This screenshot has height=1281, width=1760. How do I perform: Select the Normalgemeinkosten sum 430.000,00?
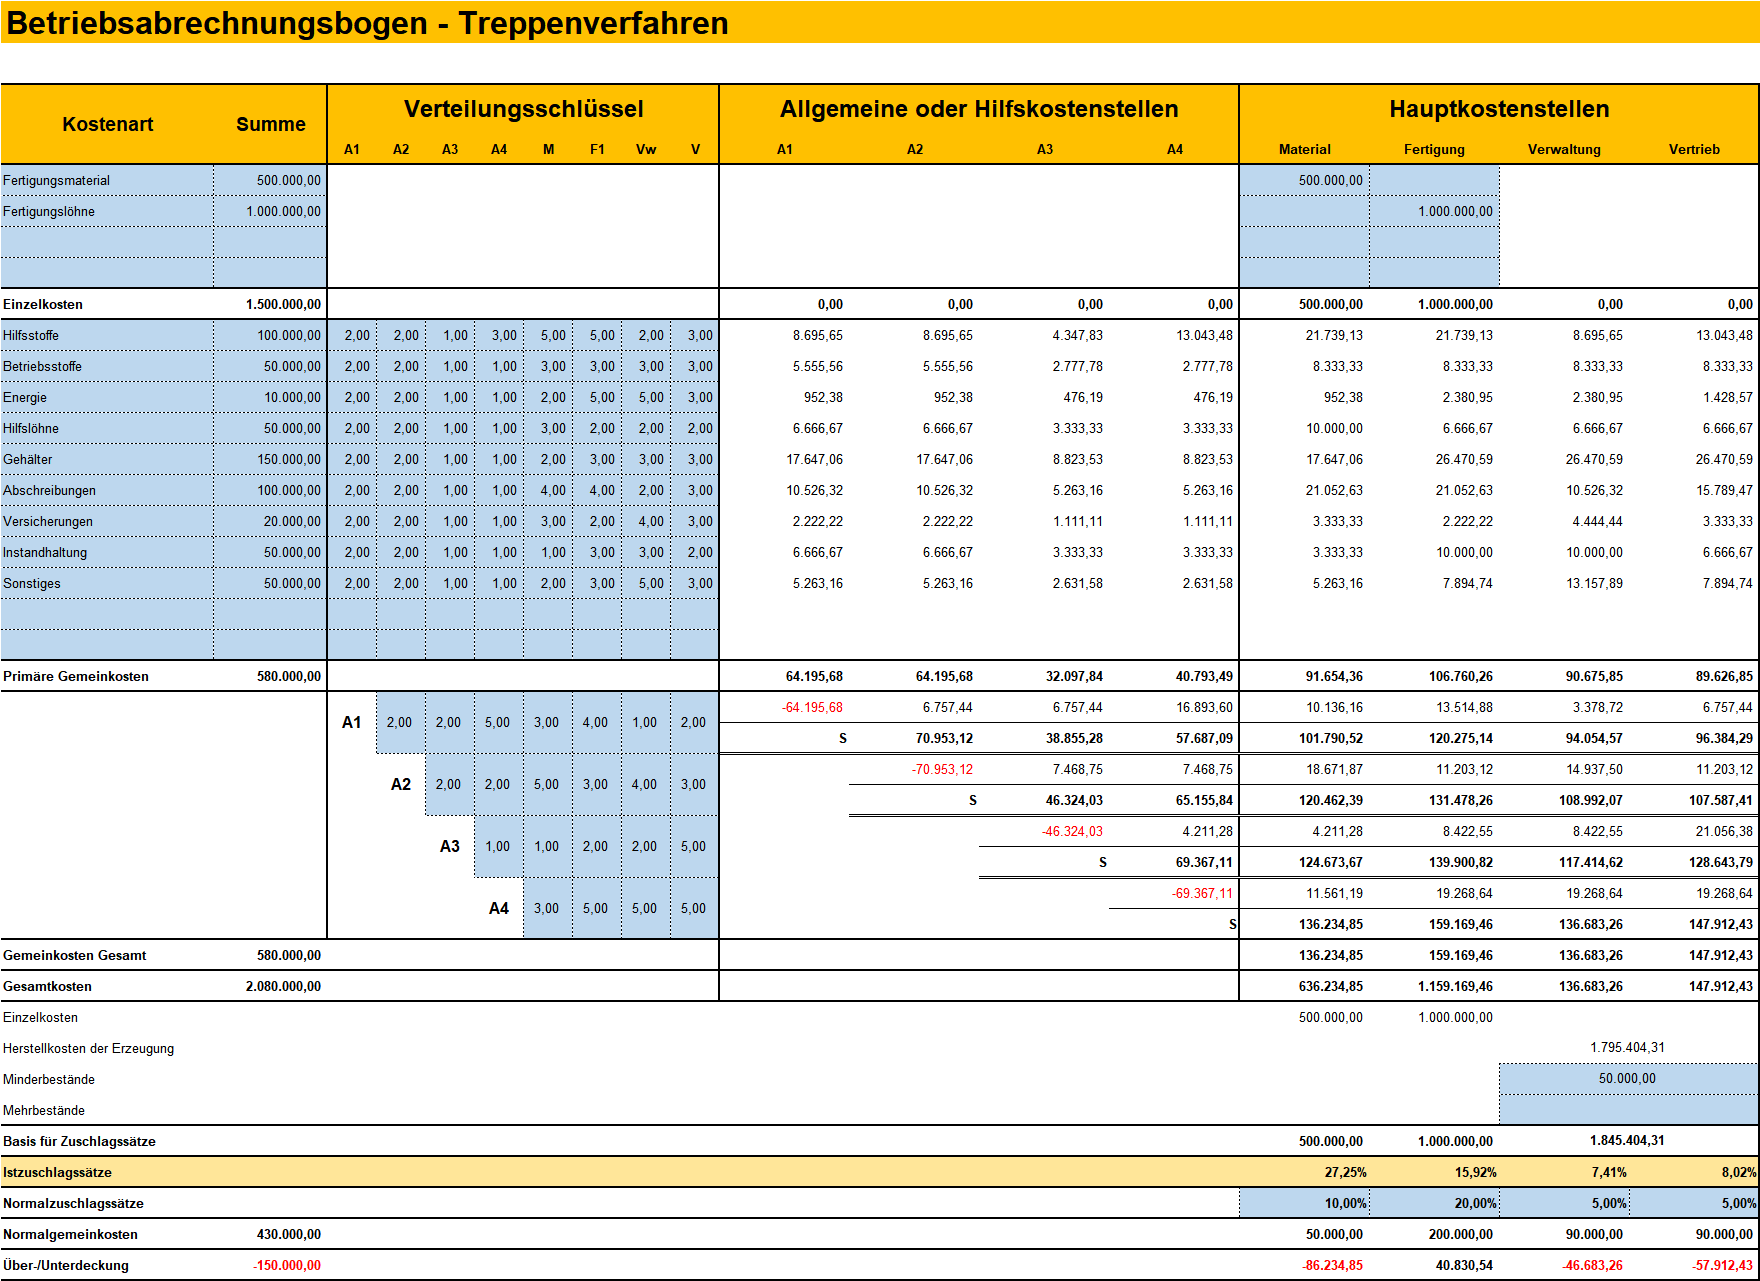click(288, 1234)
